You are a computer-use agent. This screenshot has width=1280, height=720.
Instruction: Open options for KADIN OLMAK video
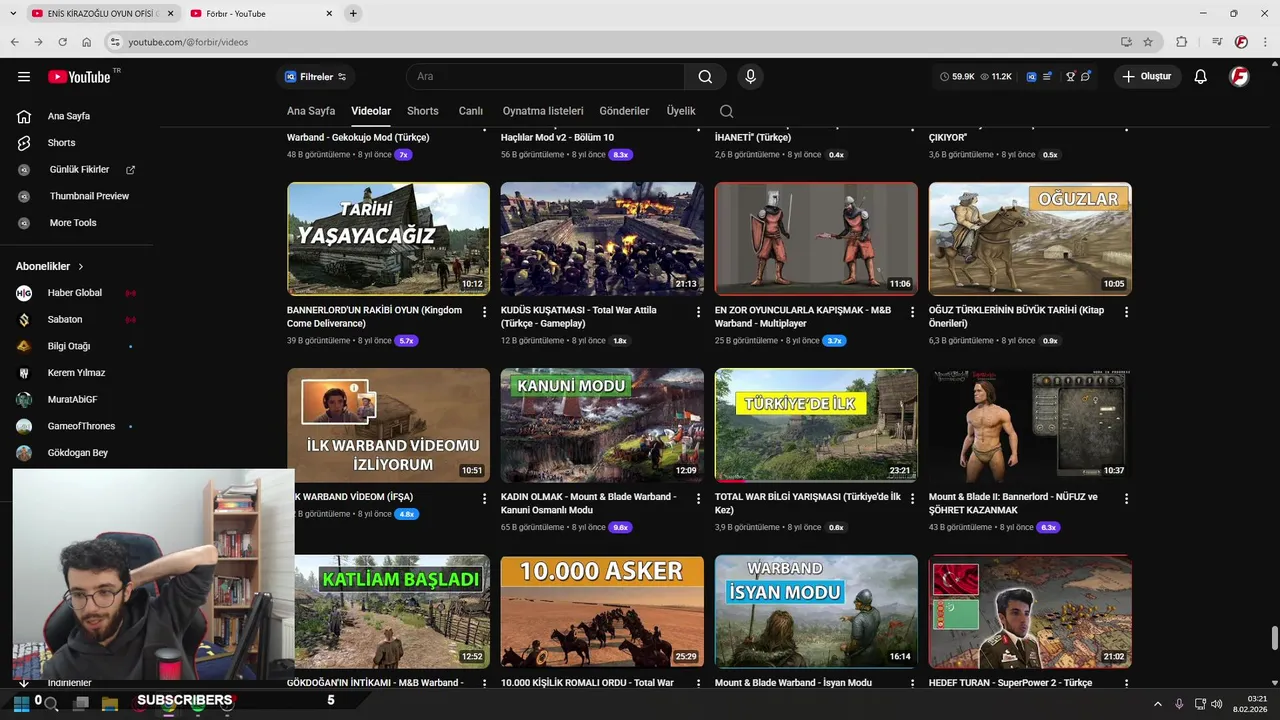(x=699, y=498)
